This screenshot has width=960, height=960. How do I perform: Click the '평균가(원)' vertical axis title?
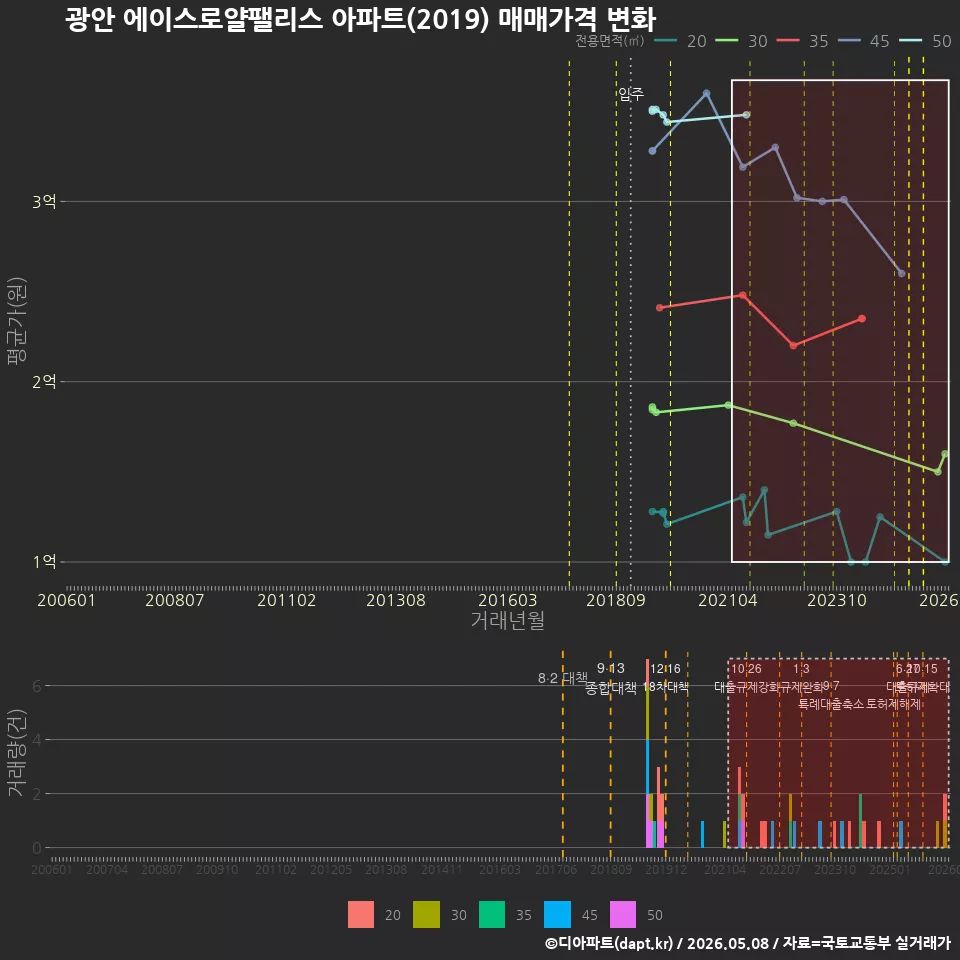point(17,321)
